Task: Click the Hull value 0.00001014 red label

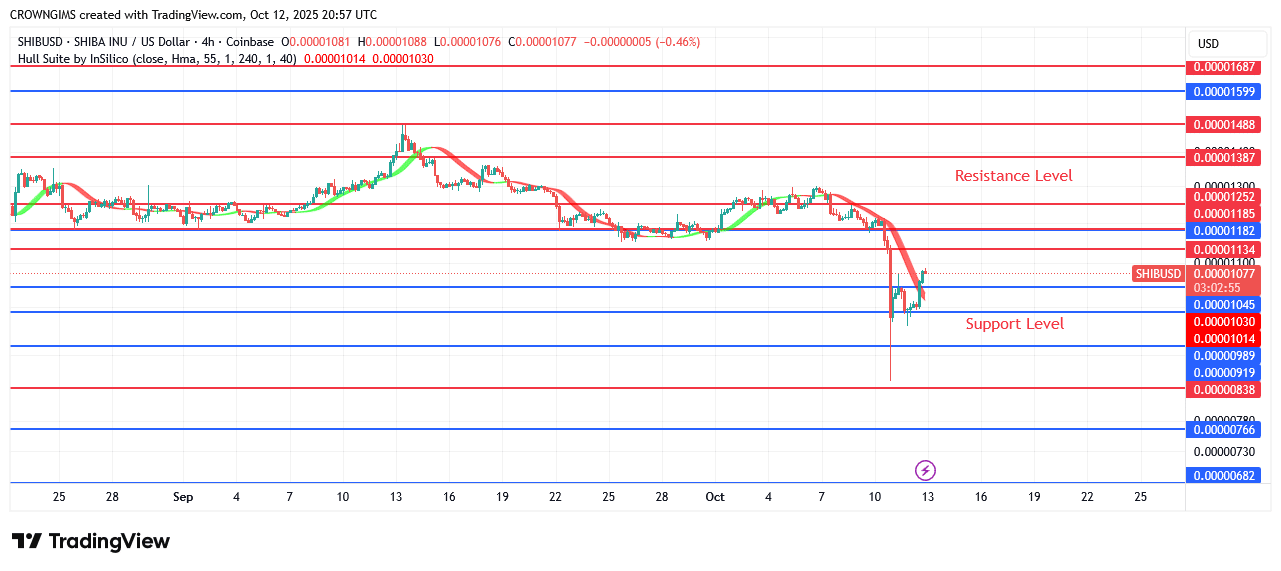Action: click(1220, 339)
